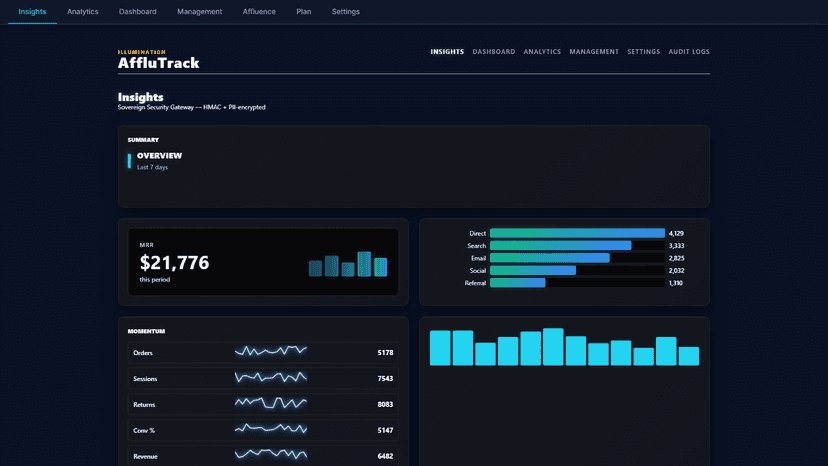Click ANALYTICS in the header navigation
This screenshot has width=828, height=466.
[542, 52]
